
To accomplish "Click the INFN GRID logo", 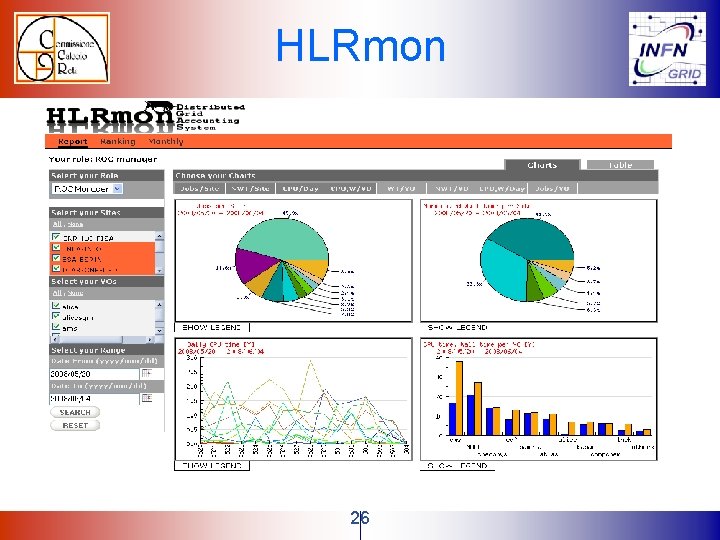I will (x=667, y=49).
